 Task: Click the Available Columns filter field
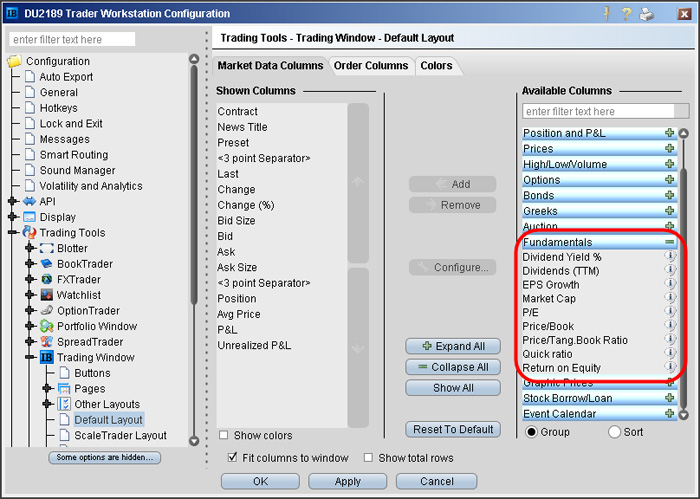pos(598,111)
